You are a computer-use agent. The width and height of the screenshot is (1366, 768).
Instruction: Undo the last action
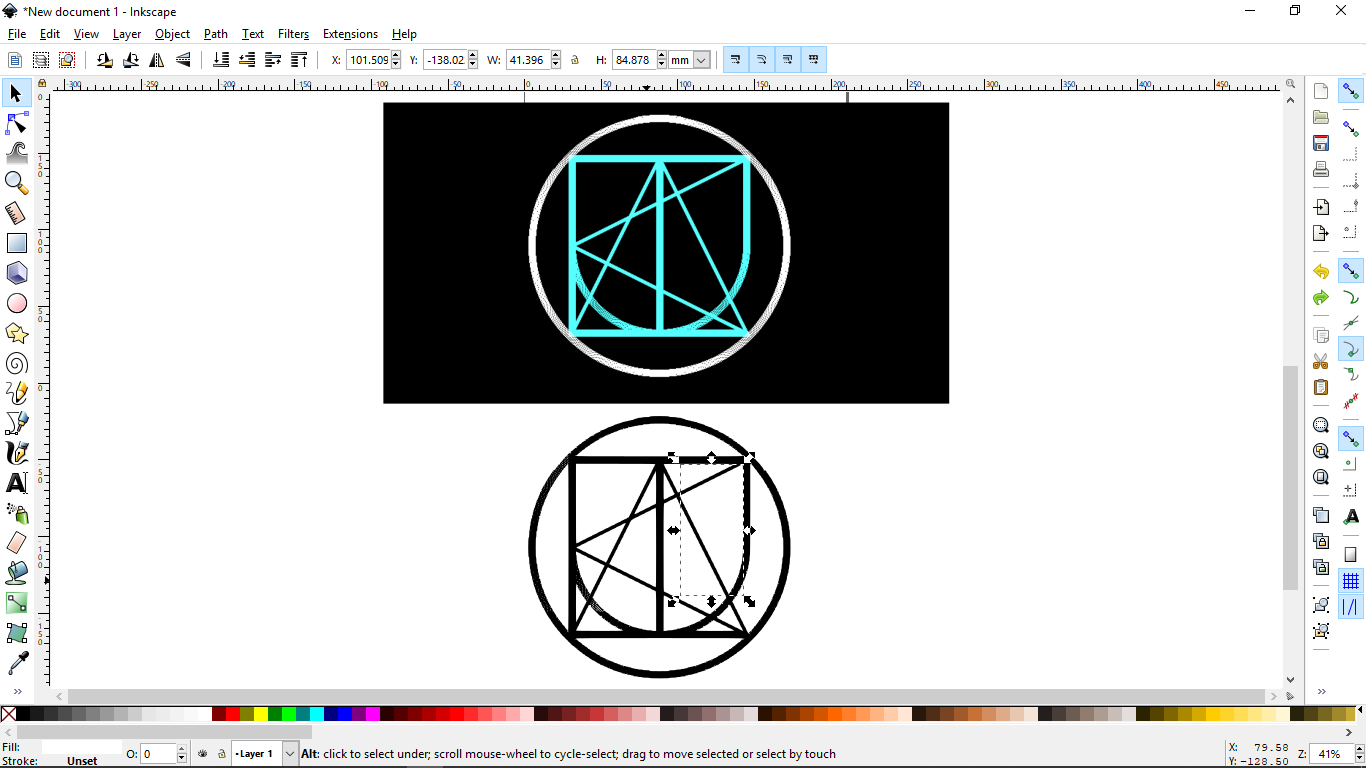[1321, 272]
